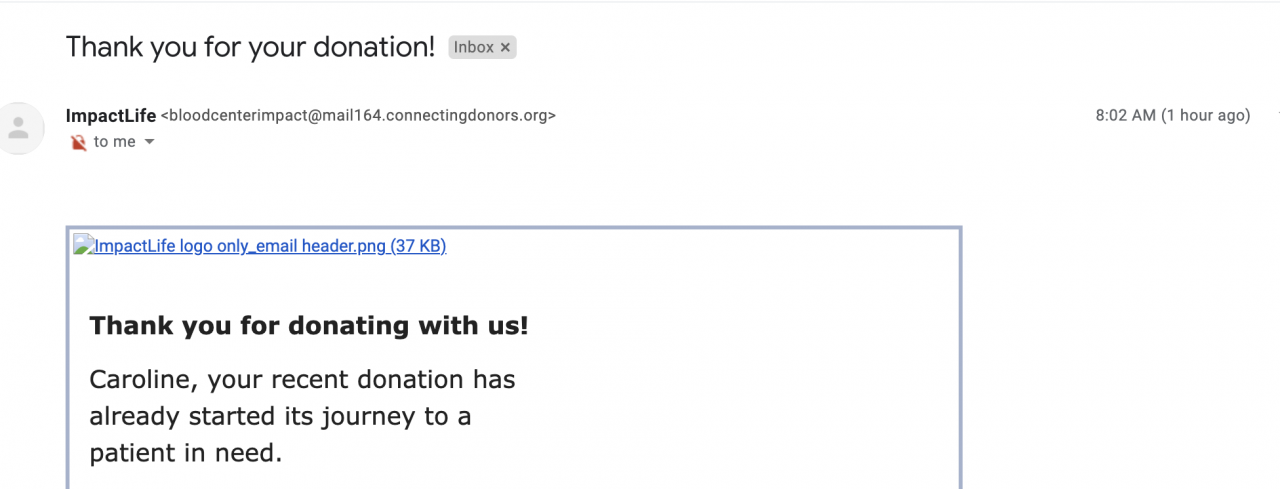1280x489 pixels.
Task: Click the red no-encryption lock icon
Action: coord(79,143)
